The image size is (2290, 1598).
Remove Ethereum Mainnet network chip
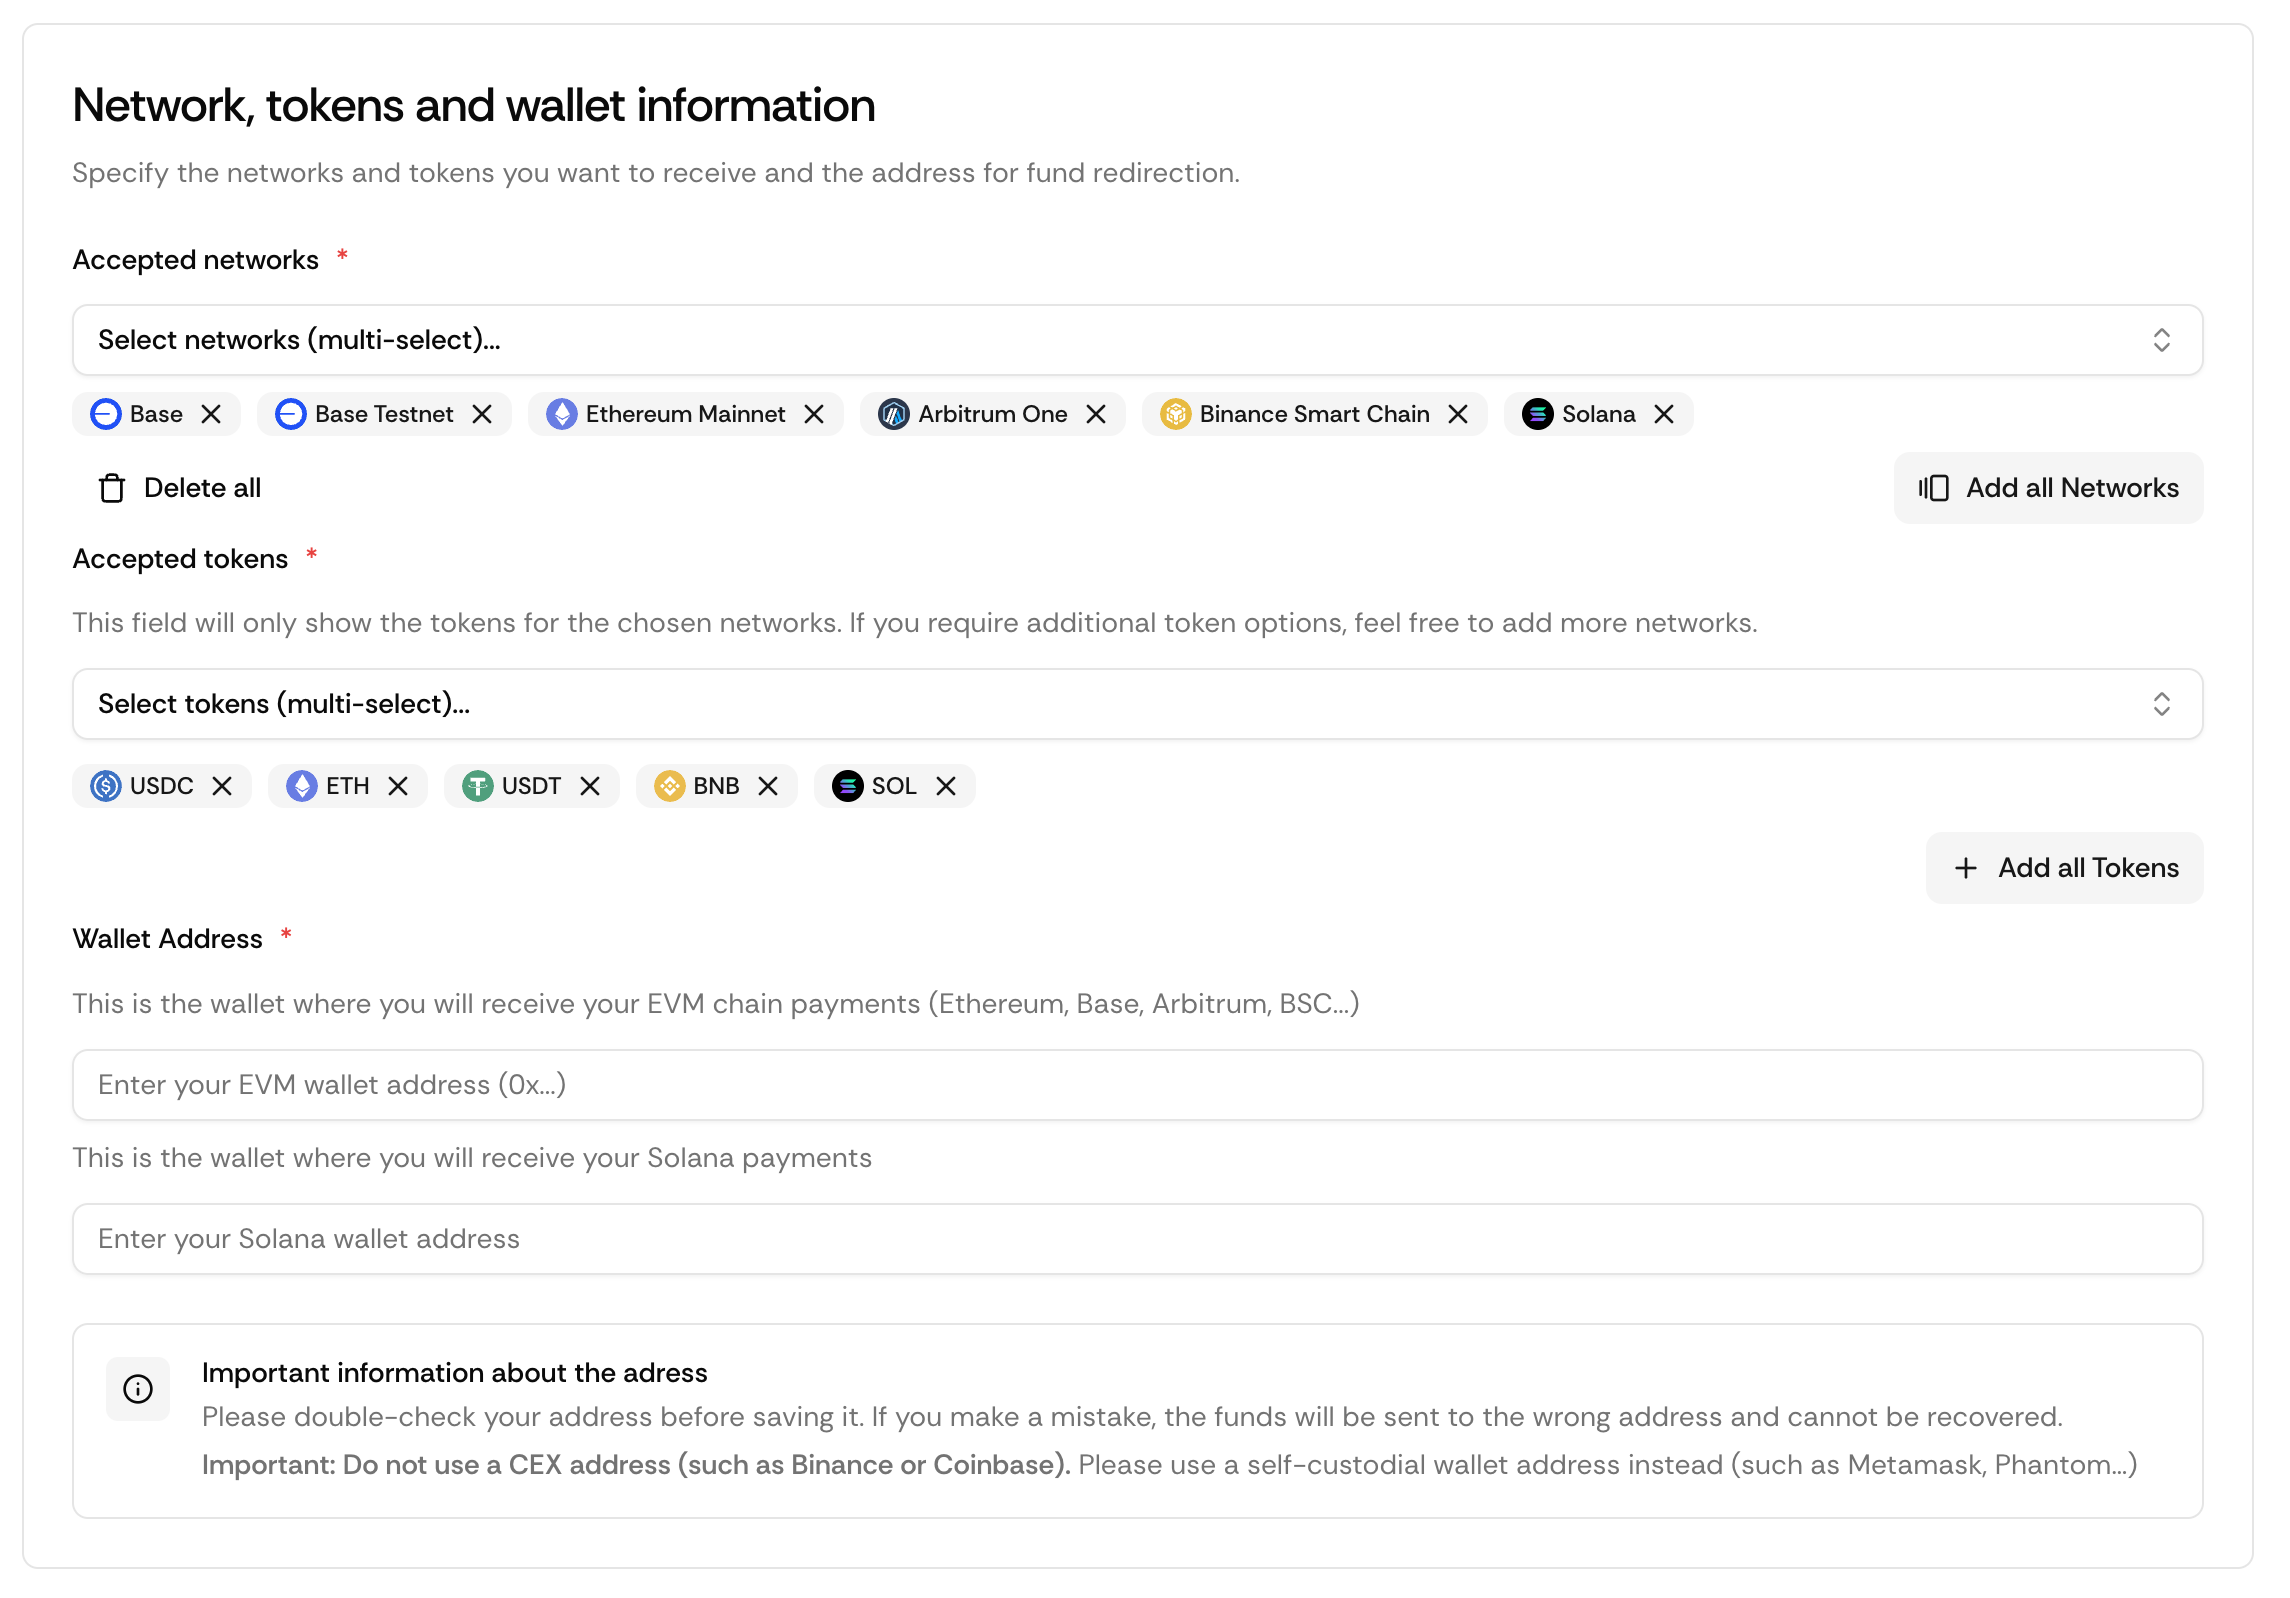click(814, 414)
